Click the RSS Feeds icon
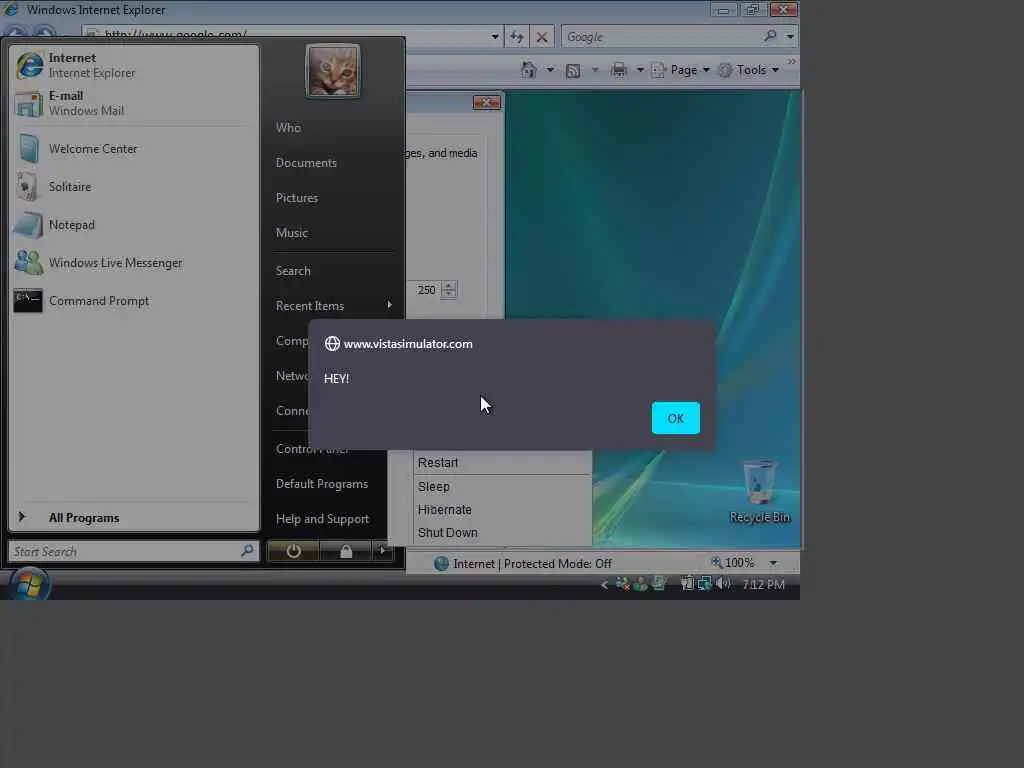The image size is (1024, 768). (573, 71)
